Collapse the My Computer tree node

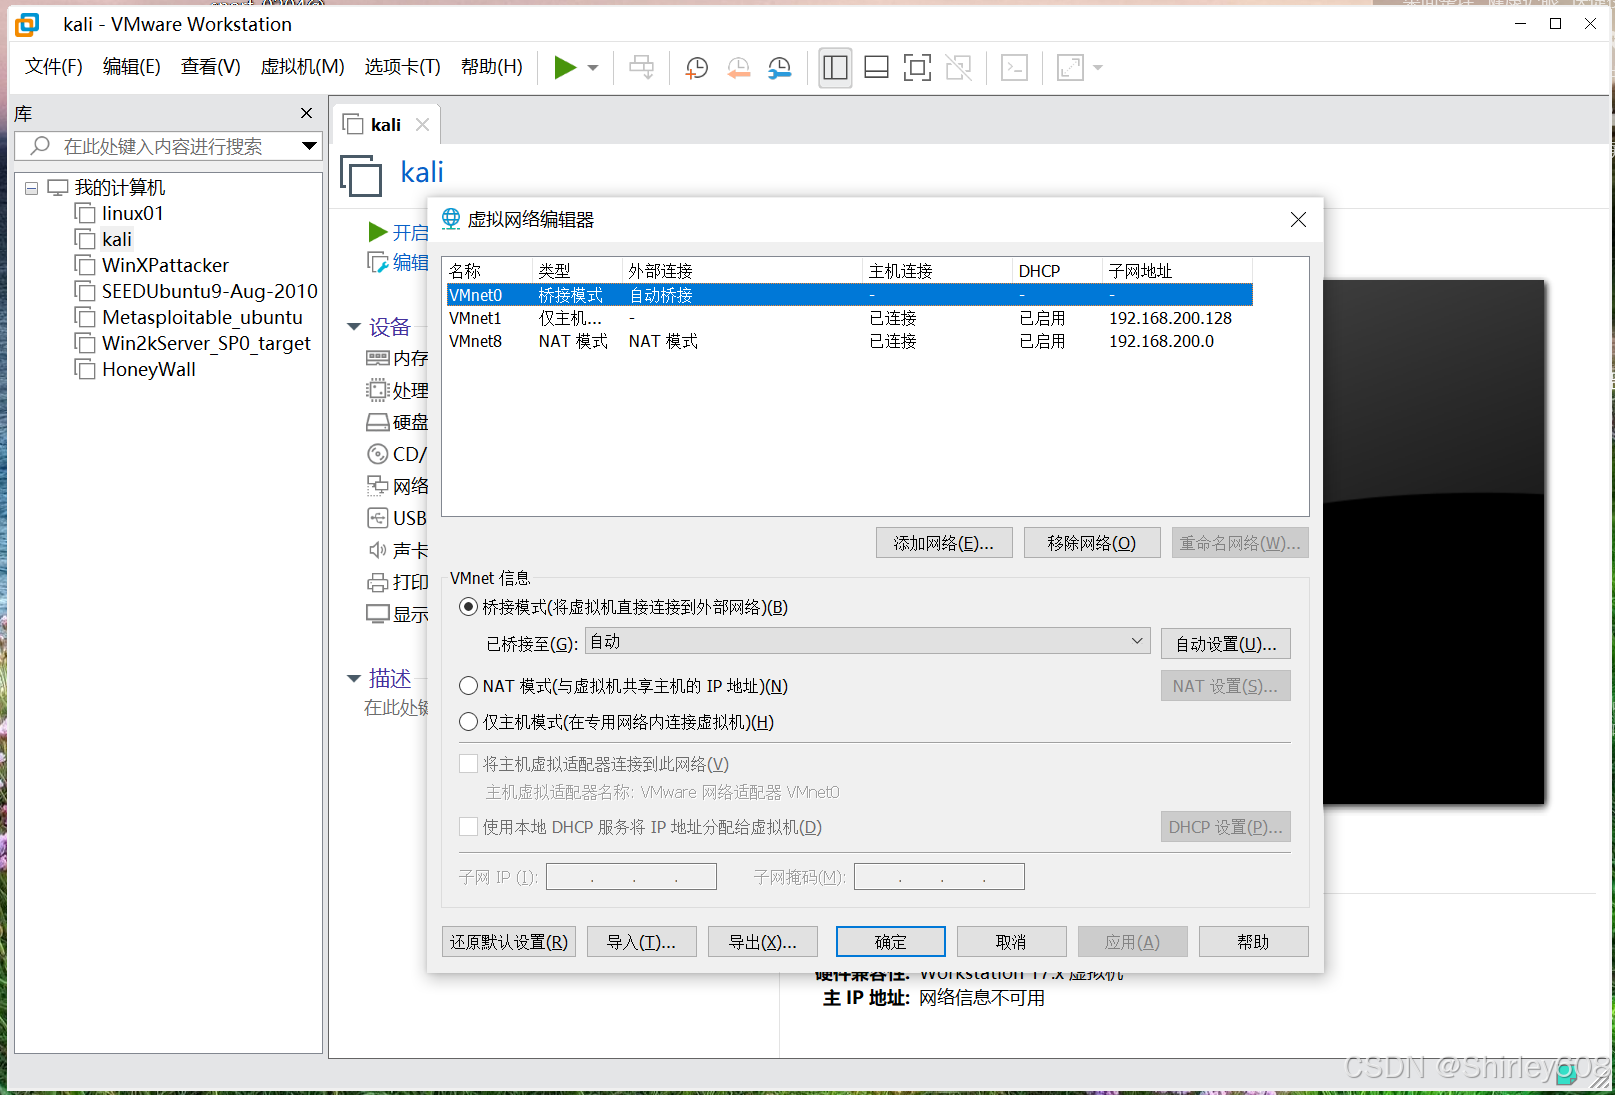(32, 188)
